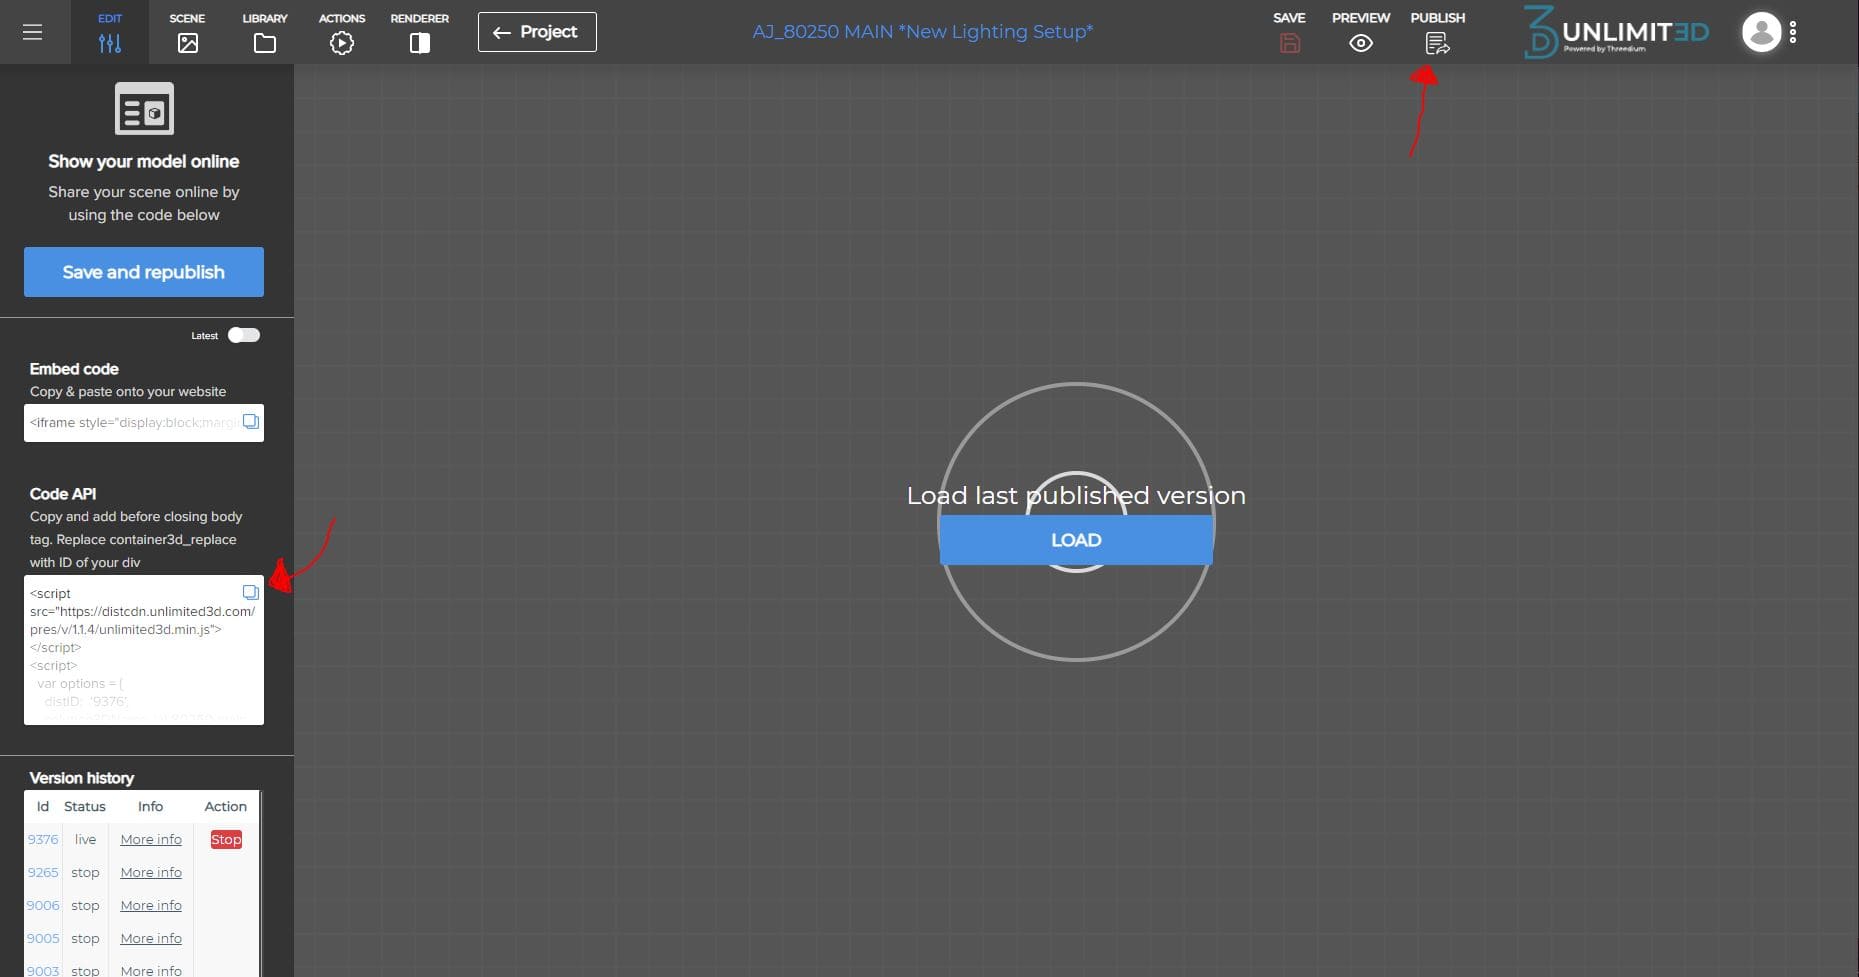Select version id 9006
The height and width of the screenshot is (977, 1859).
pyautogui.click(x=43, y=906)
